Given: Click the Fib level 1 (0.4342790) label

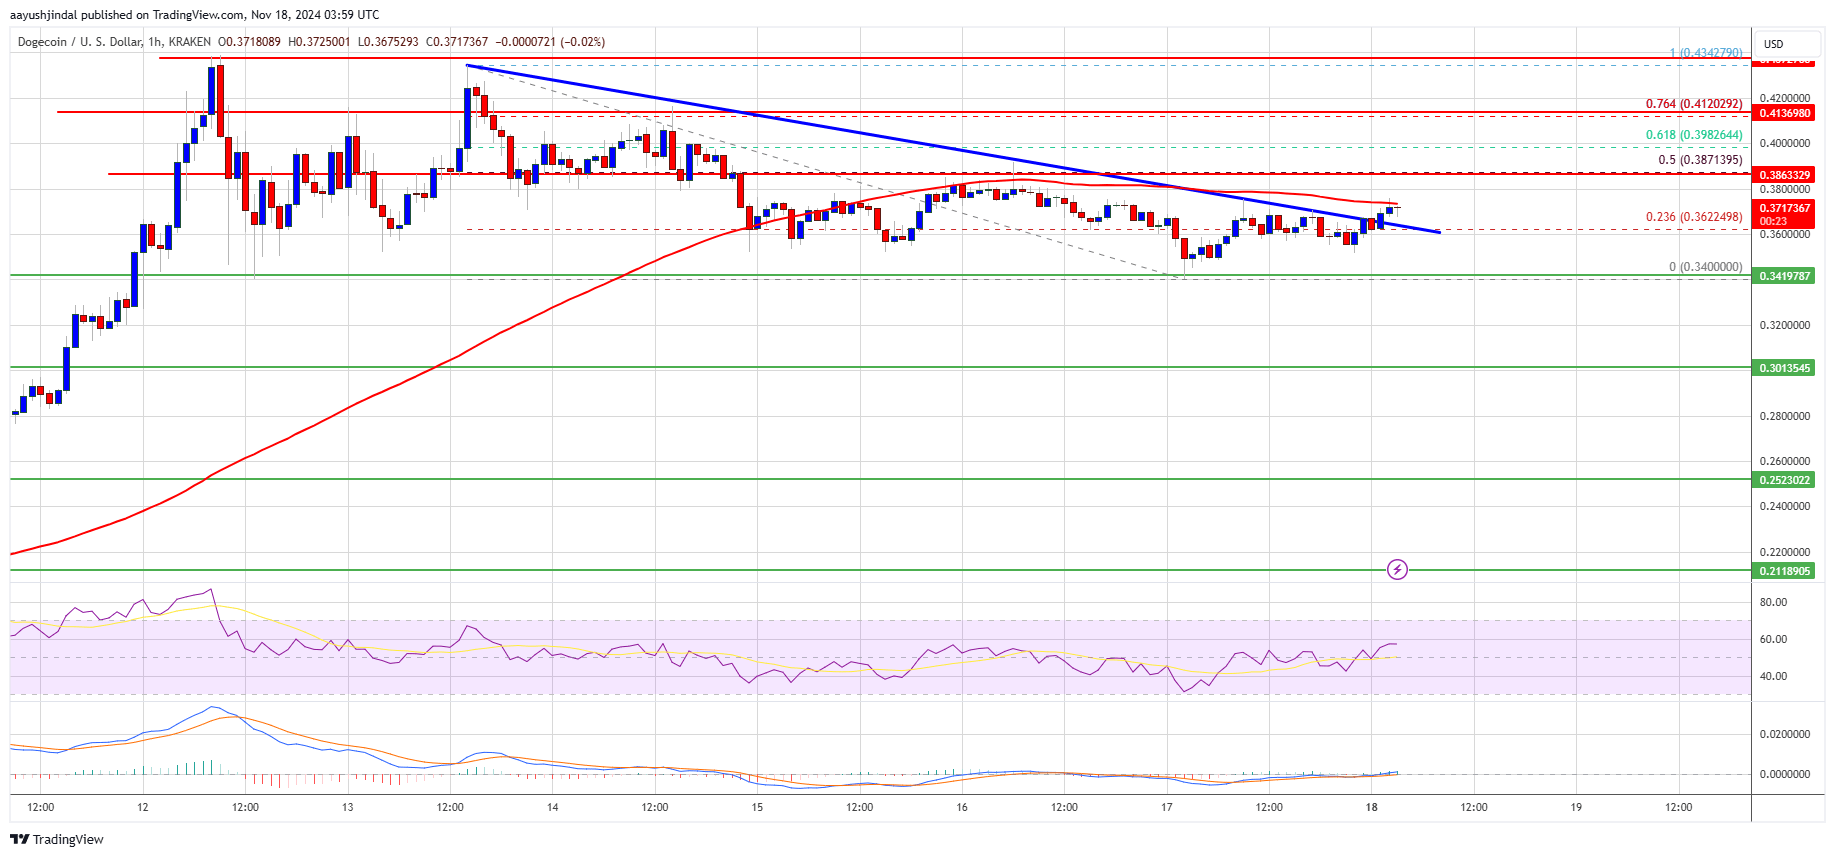Looking at the screenshot, I should [x=1706, y=53].
